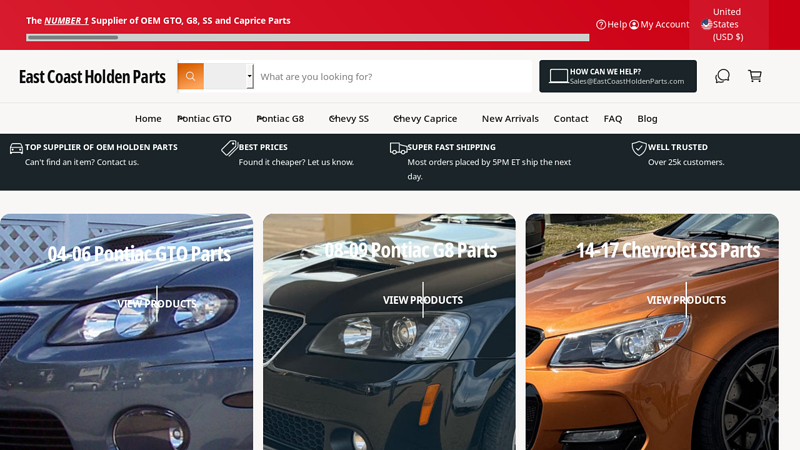This screenshot has width=800, height=450.
Task: Click the Well Trusted shield icon
Action: point(639,148)
